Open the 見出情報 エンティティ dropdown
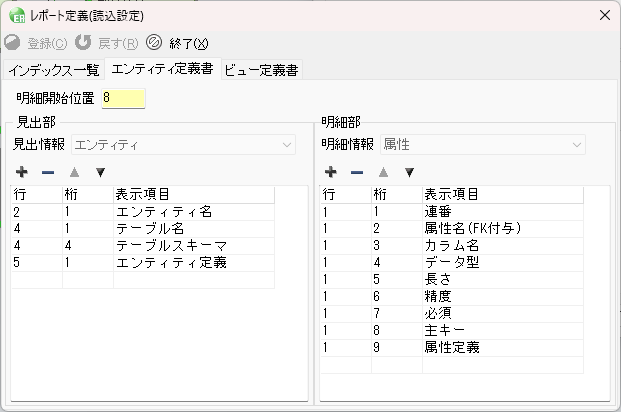Viewport: 621px width, 412px height. (183, 145)
